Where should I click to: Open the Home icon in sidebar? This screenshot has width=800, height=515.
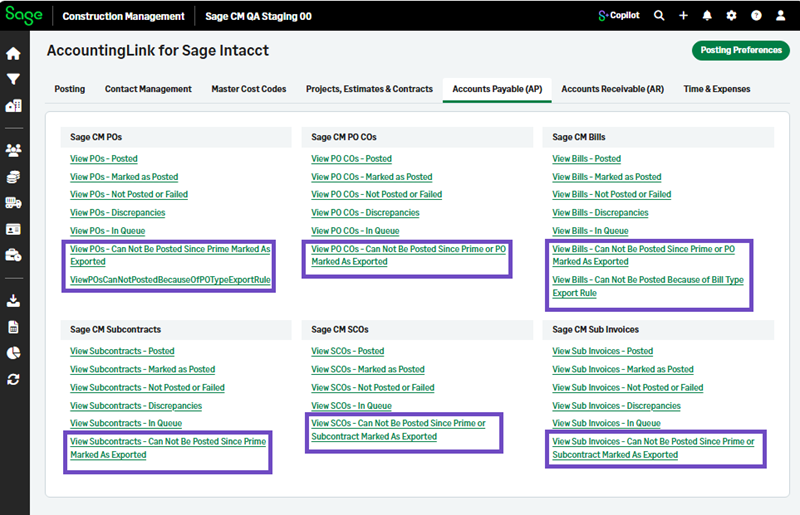pos(13,53)
